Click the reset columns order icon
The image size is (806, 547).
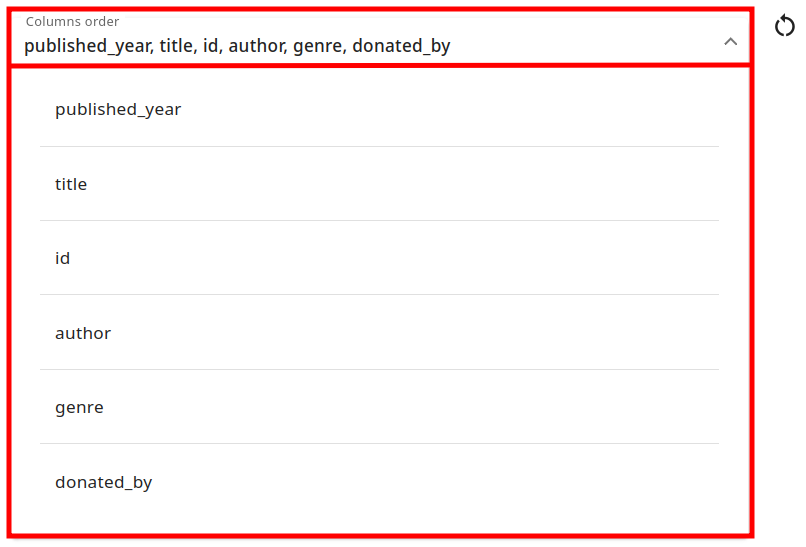(785, 27)
